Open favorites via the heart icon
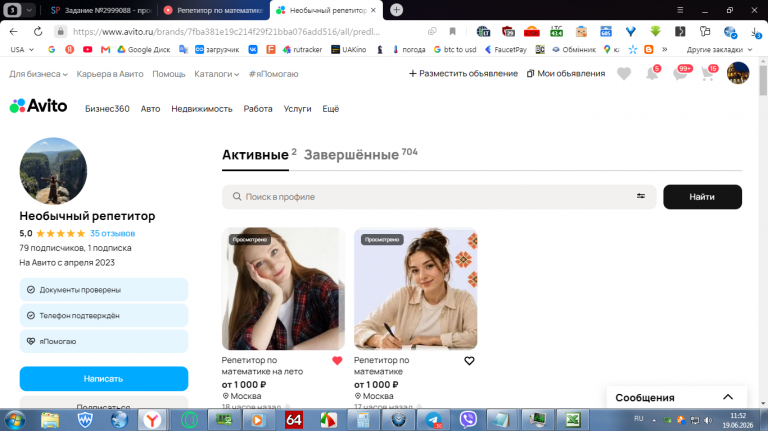This screenshot has width=768, height=431. click(x=624, y=74)
